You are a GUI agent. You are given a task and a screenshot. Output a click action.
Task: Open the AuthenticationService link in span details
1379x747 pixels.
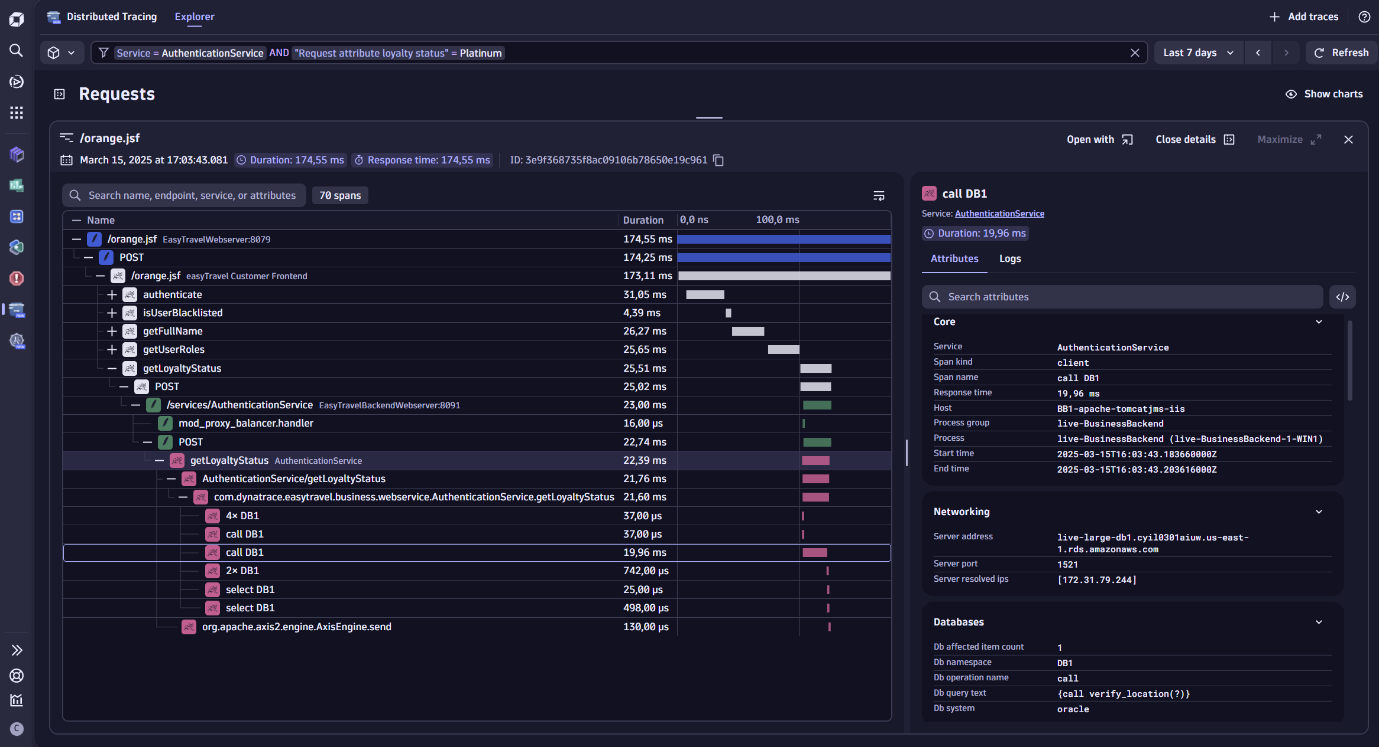pyautogui.click(x=1000, y=213)
